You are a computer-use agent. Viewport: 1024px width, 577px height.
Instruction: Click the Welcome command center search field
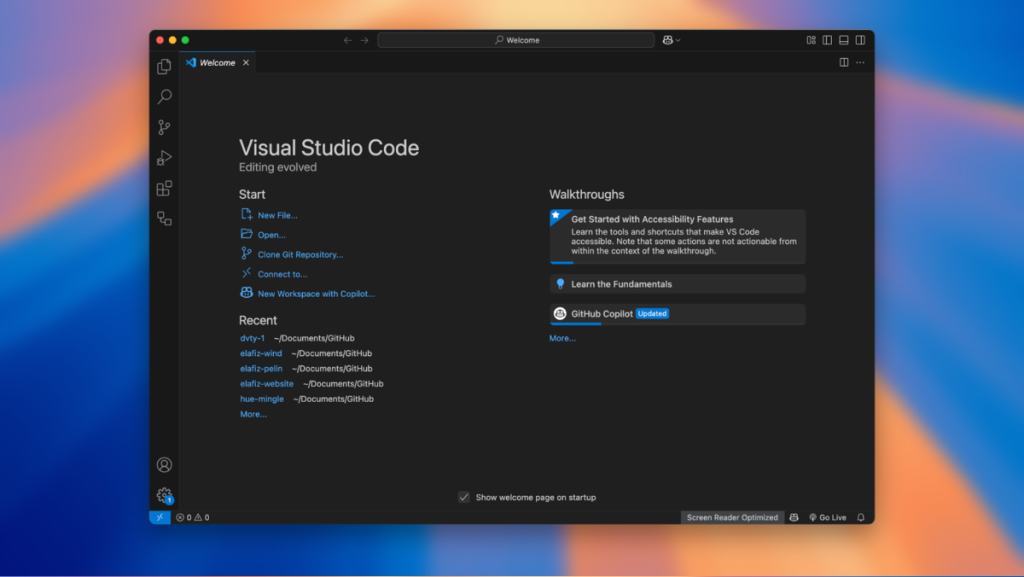click(x=516, y=40)
